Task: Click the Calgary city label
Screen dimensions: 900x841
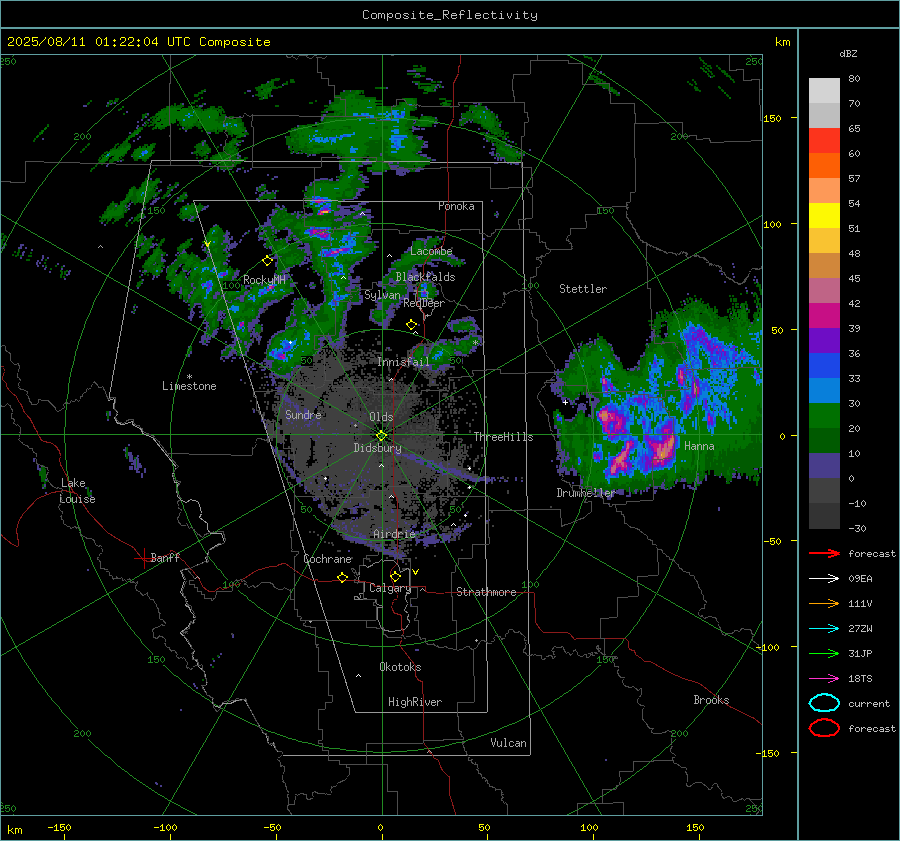Action: pyautogui.click(x=390, y=588)
